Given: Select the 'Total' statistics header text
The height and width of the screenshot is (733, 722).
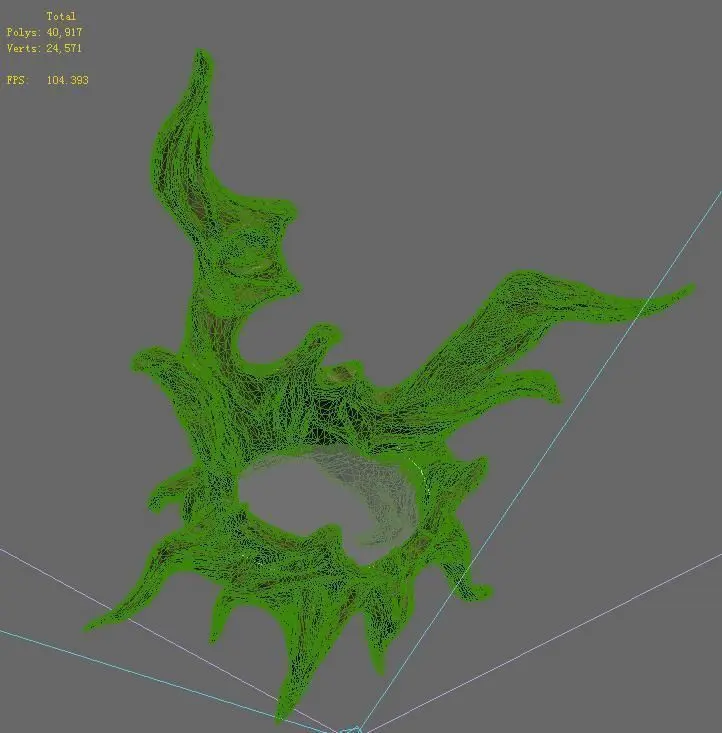Looking at the screenshot, I should (61, 16).
